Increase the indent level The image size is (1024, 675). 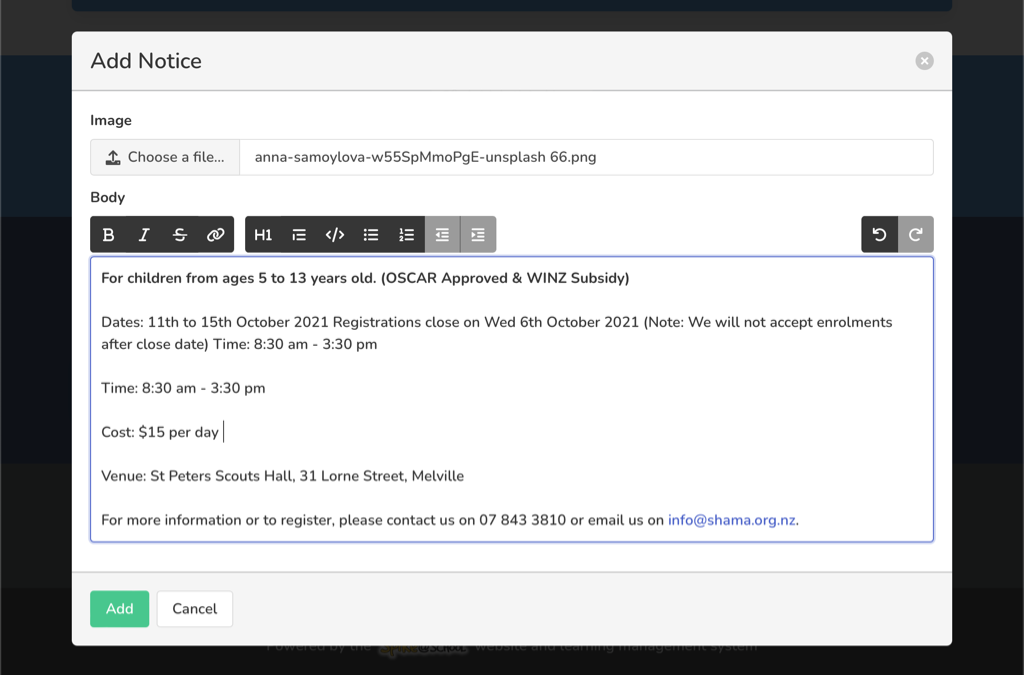(x=478, y=235)
